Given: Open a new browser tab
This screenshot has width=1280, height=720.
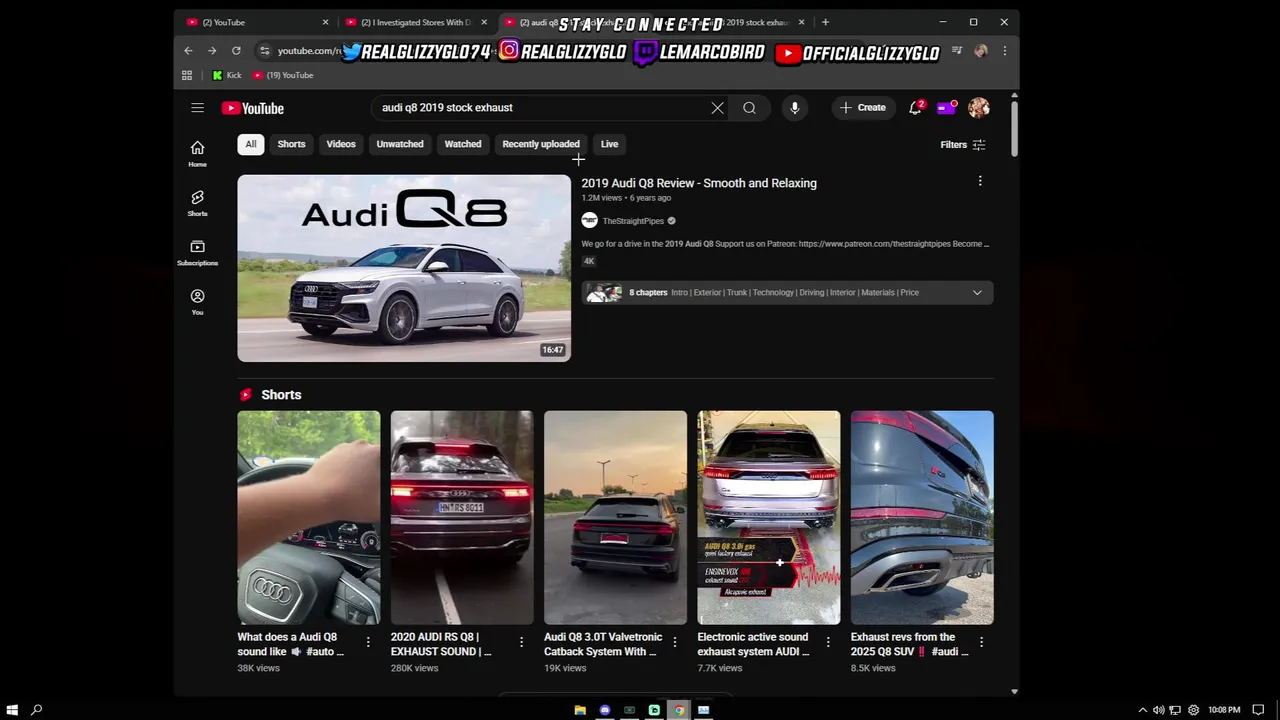Looking at the screenshot, I should 825,22.
